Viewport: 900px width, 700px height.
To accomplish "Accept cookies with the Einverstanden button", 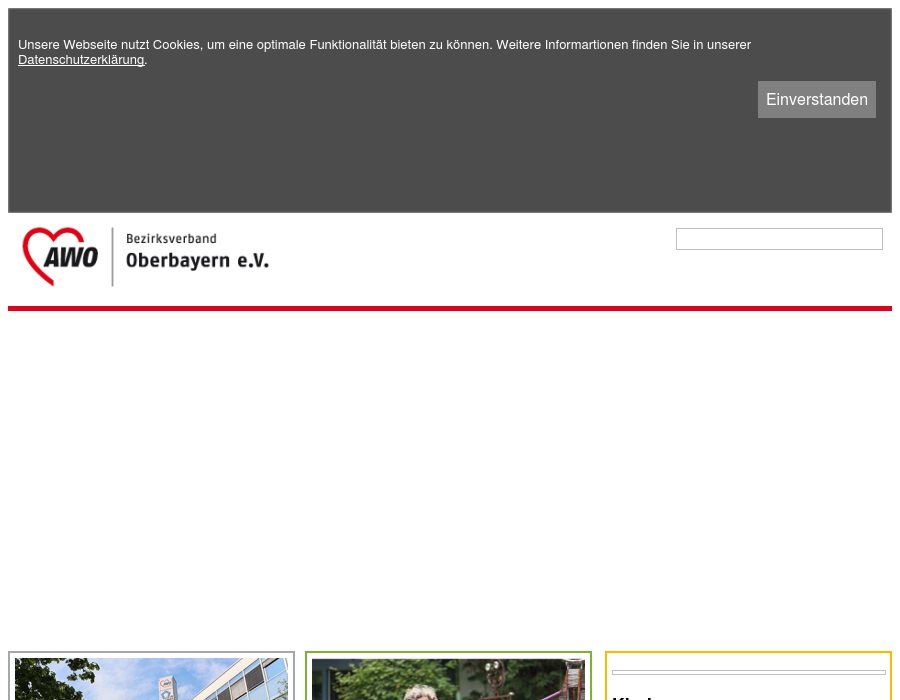I will 816,99.
